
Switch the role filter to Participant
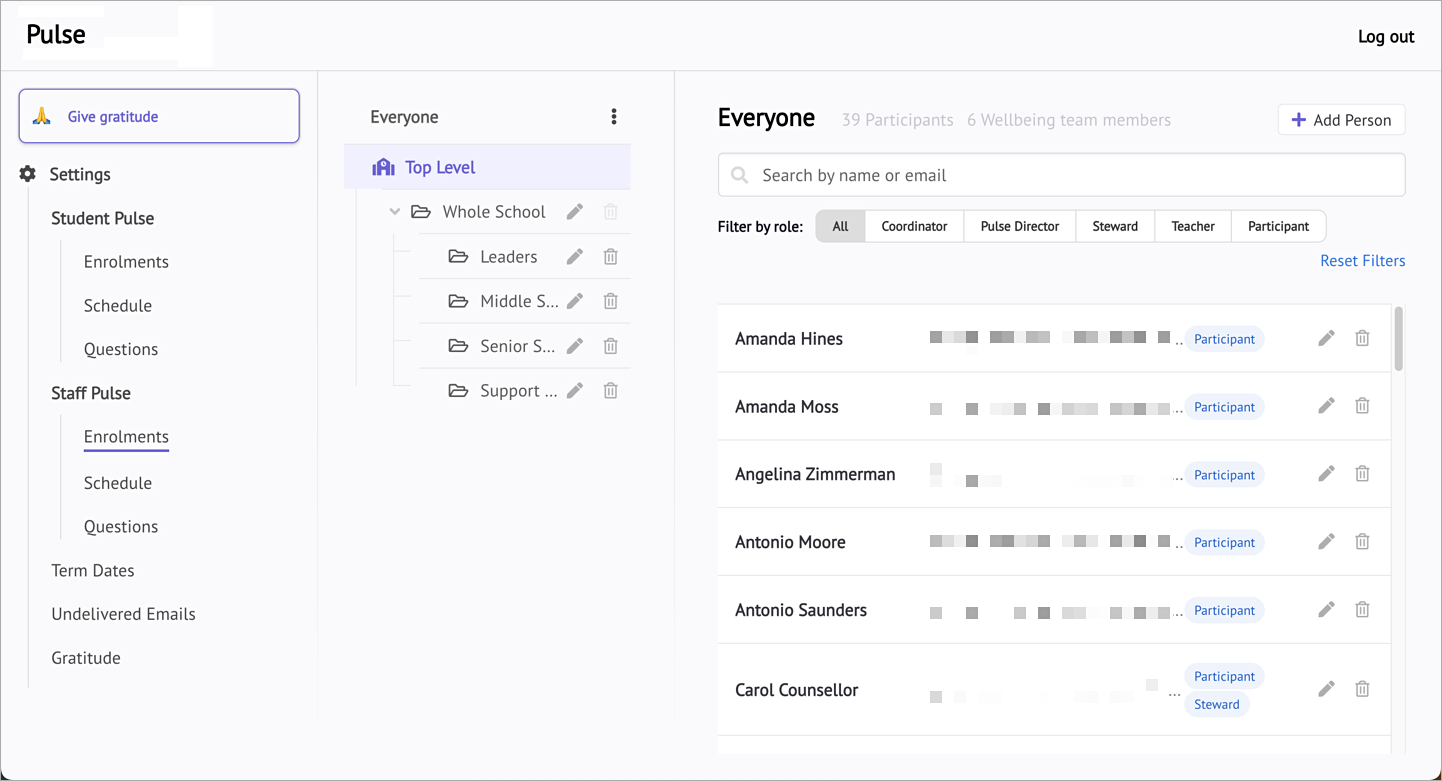(x=1277, y=226)
